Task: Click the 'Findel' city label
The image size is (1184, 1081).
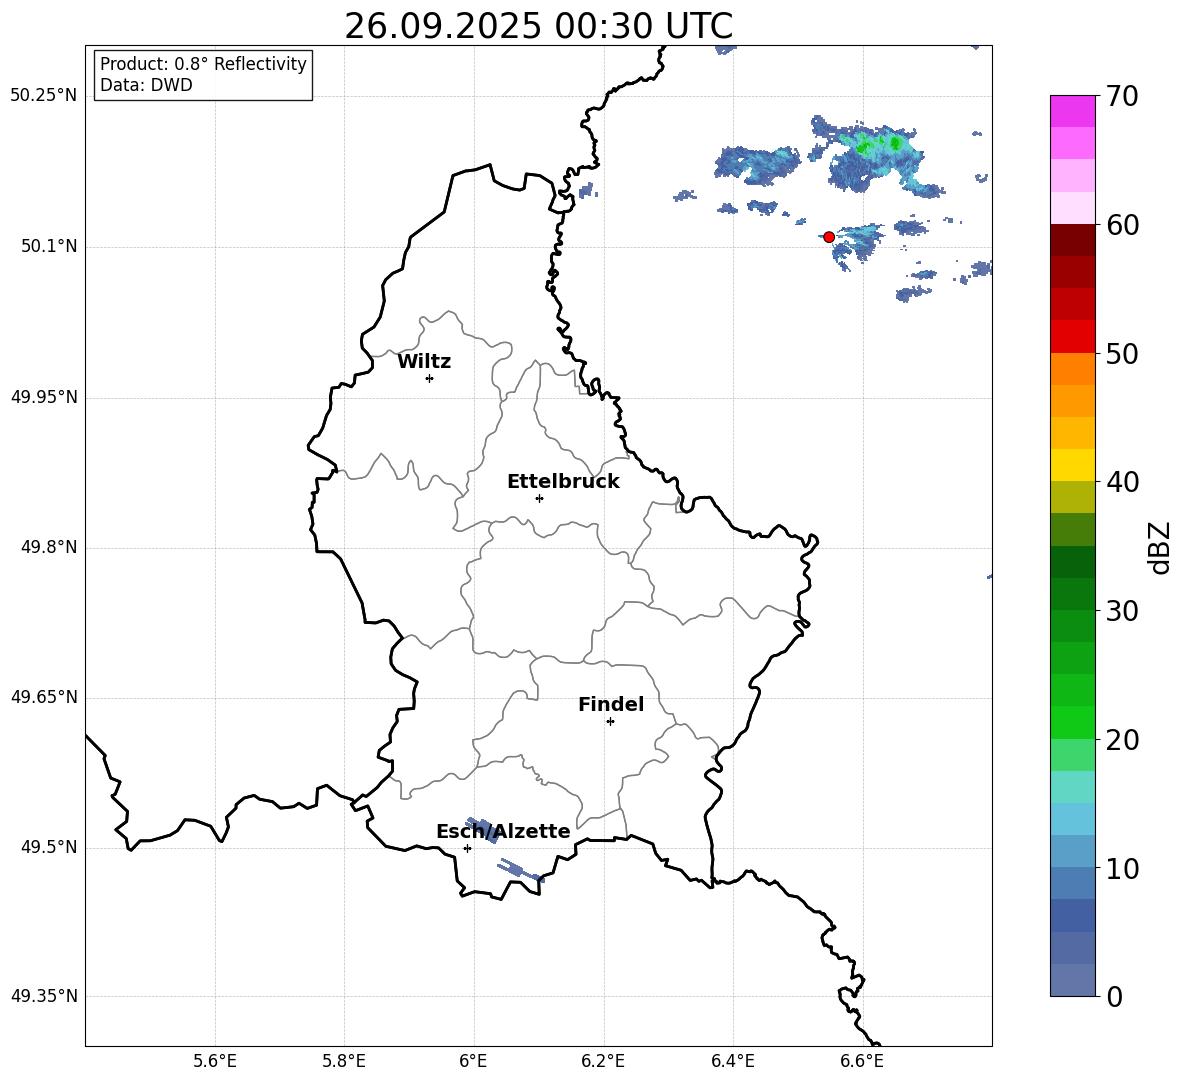Action: (x=611, y=704)
